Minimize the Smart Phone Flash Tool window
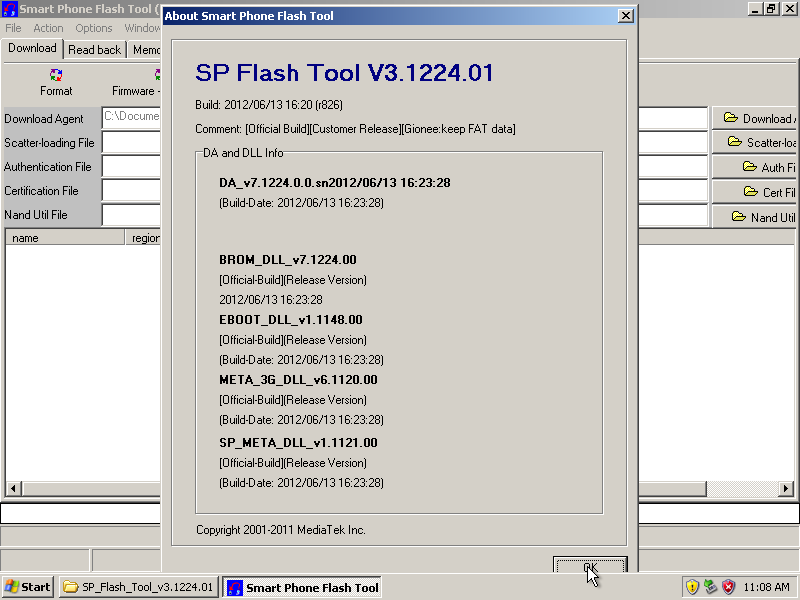Viewport: 800px width, 600px height. (756, 9)
